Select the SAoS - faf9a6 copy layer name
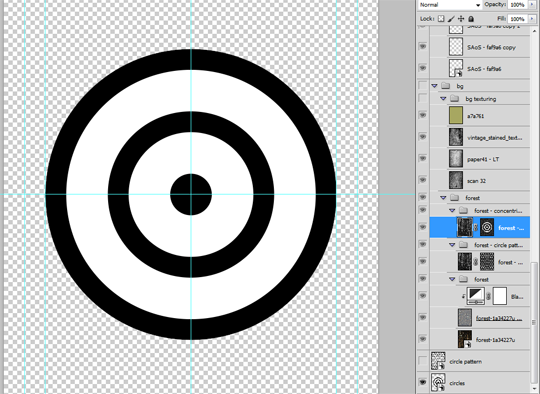Image resolution: width=540 pixels, height=394 pixels. coord(491,47)
